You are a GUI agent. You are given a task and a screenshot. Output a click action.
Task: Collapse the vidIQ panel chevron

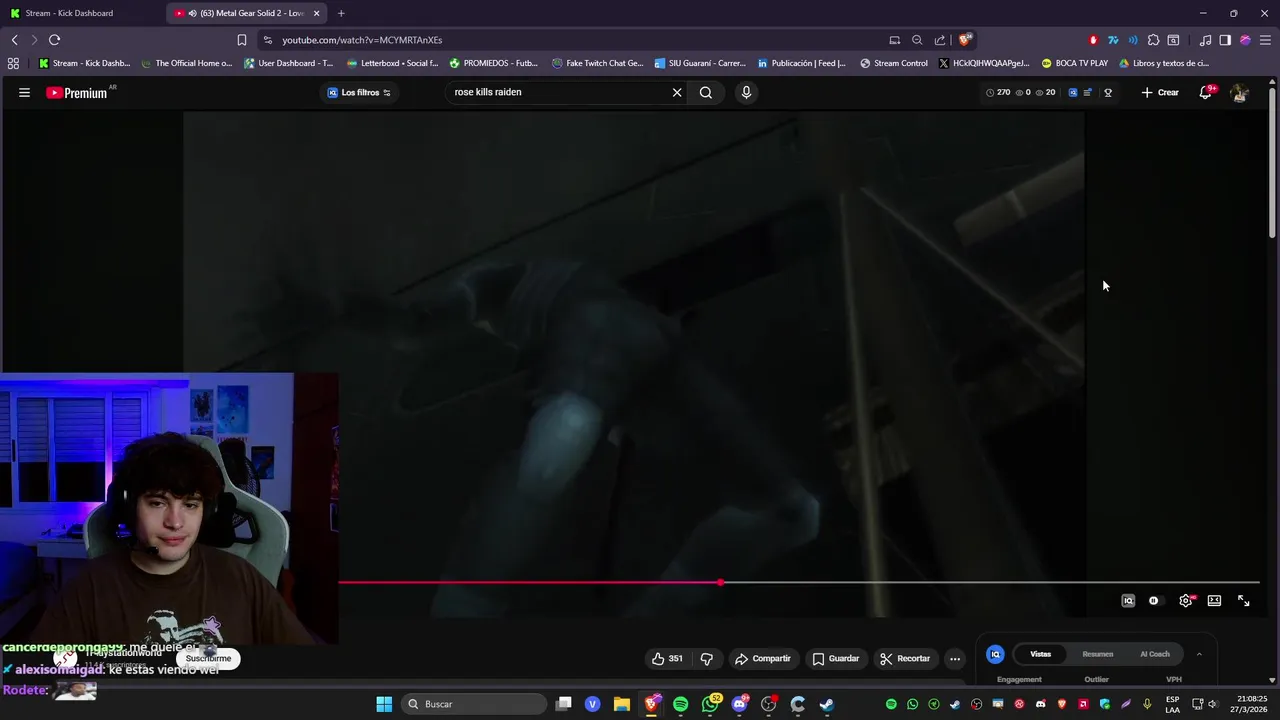[1199, 654]
